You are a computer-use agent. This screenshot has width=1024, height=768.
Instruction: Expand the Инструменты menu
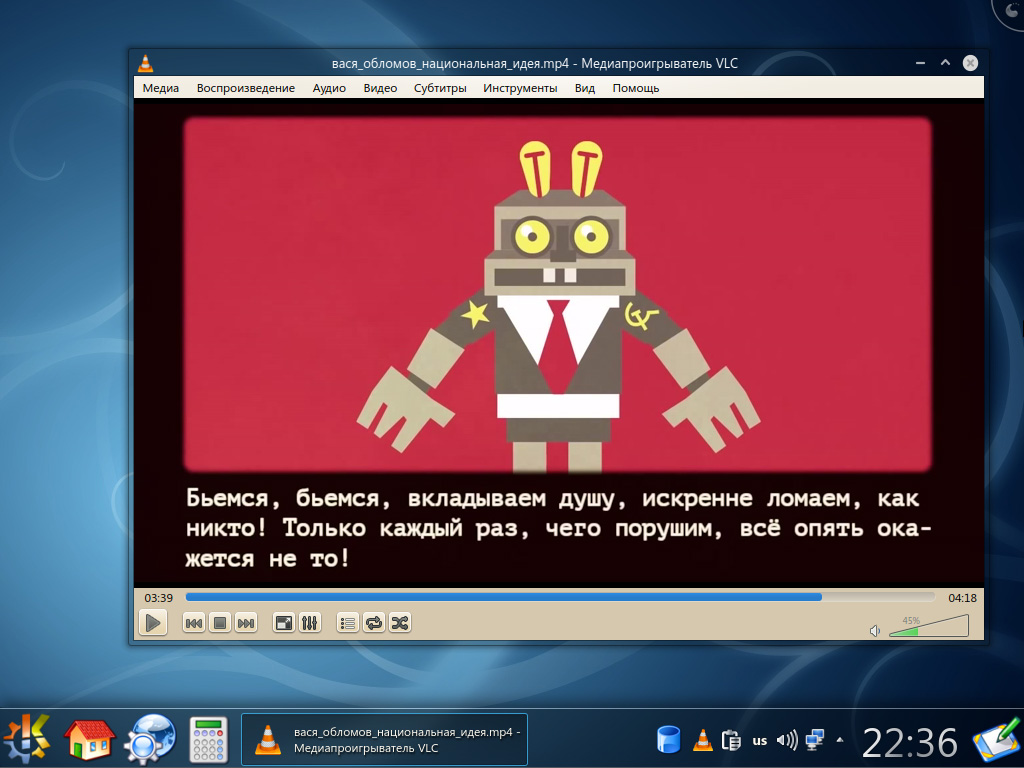point(520,88)
